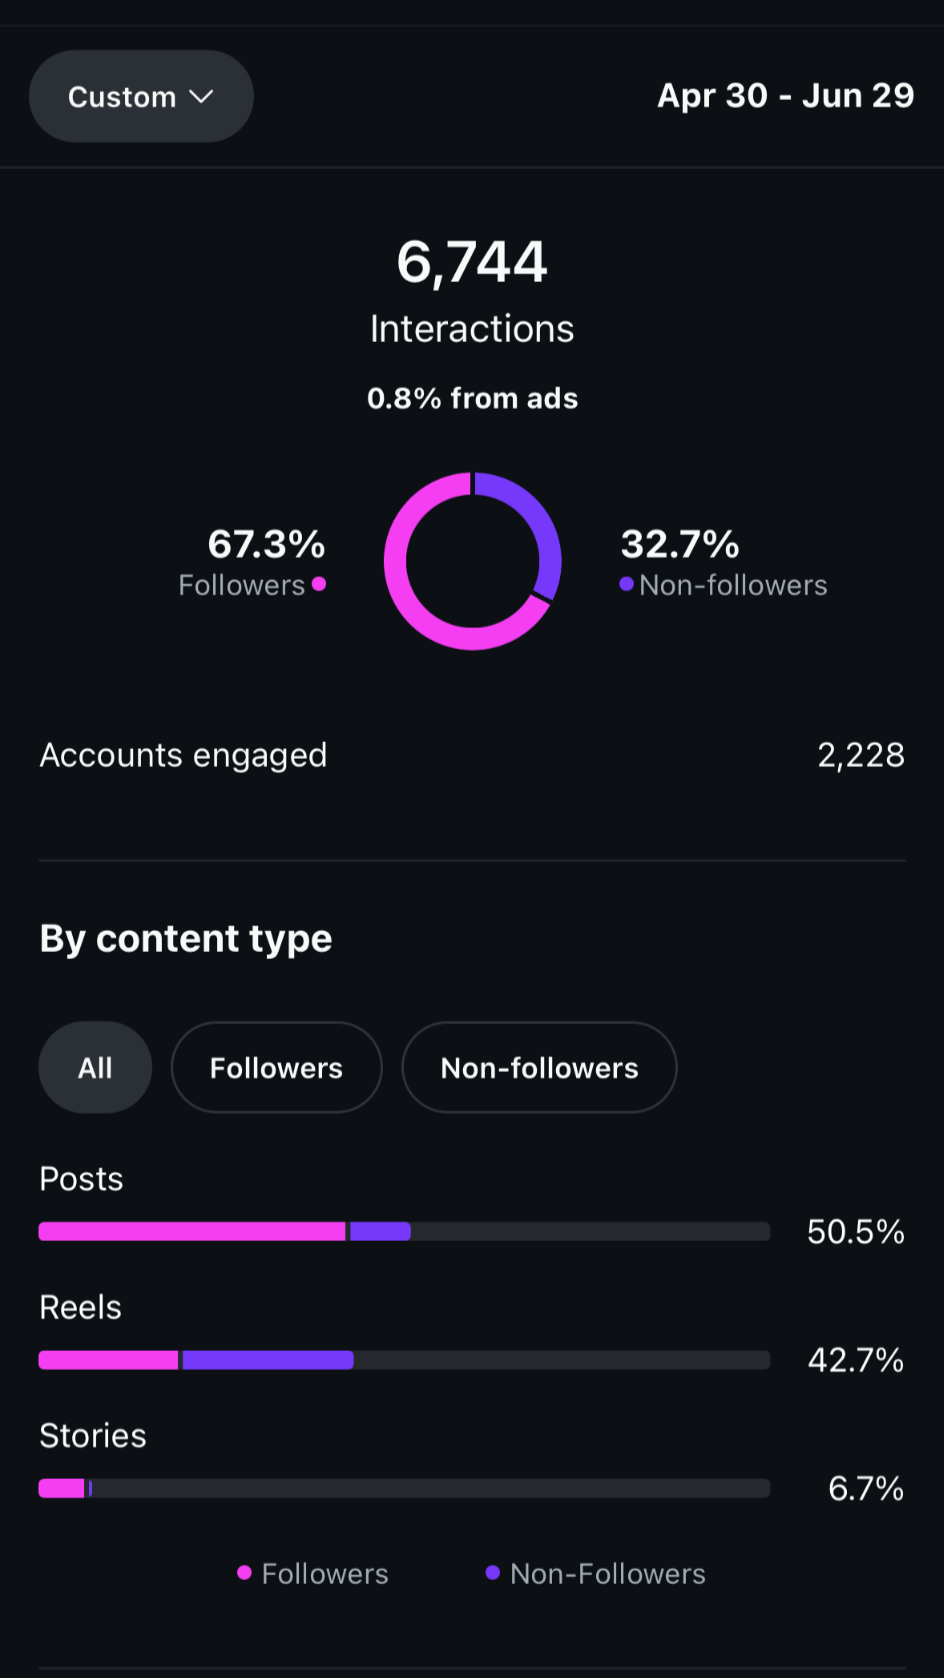The width and height of the screenshot is (944, 1678).
Task: Click the purple Non-Followers legend dot
Action: [x=492, y=1573]
